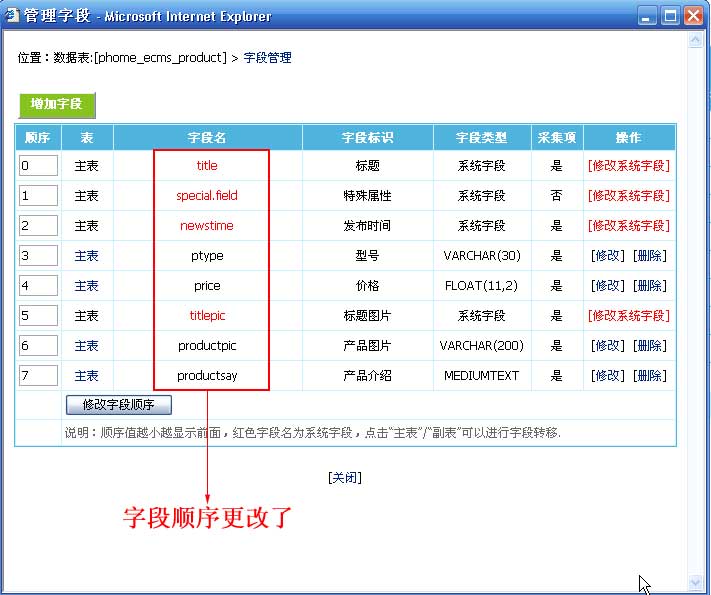Click the order input field containing 7
This screenshot has width=711, height=595.
(38, 376)
